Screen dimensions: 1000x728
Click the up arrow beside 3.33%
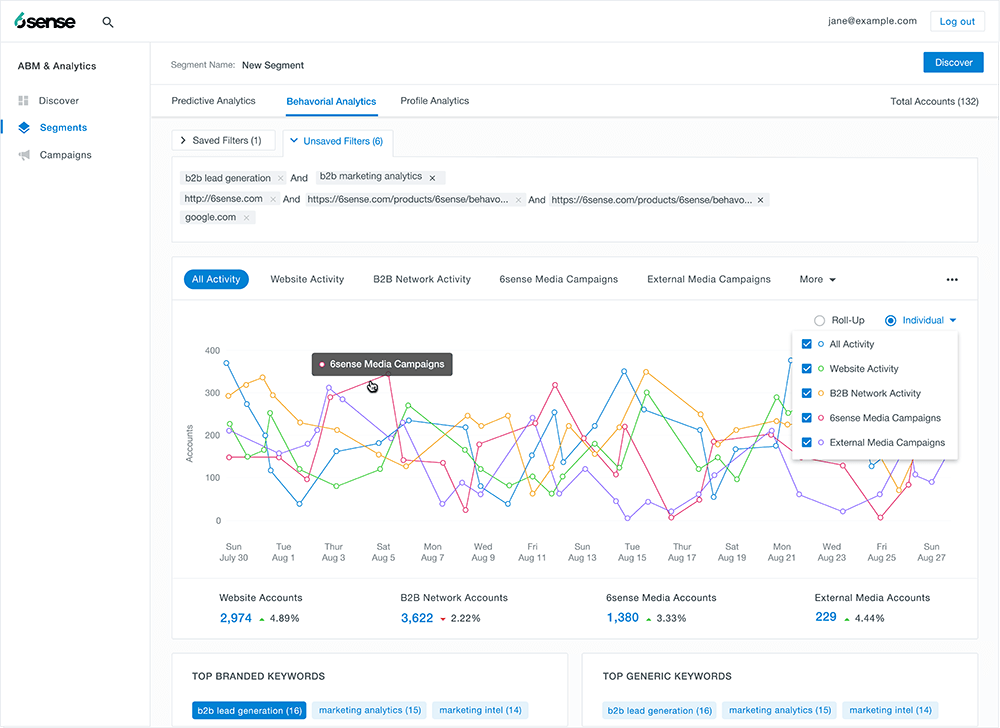649,619
